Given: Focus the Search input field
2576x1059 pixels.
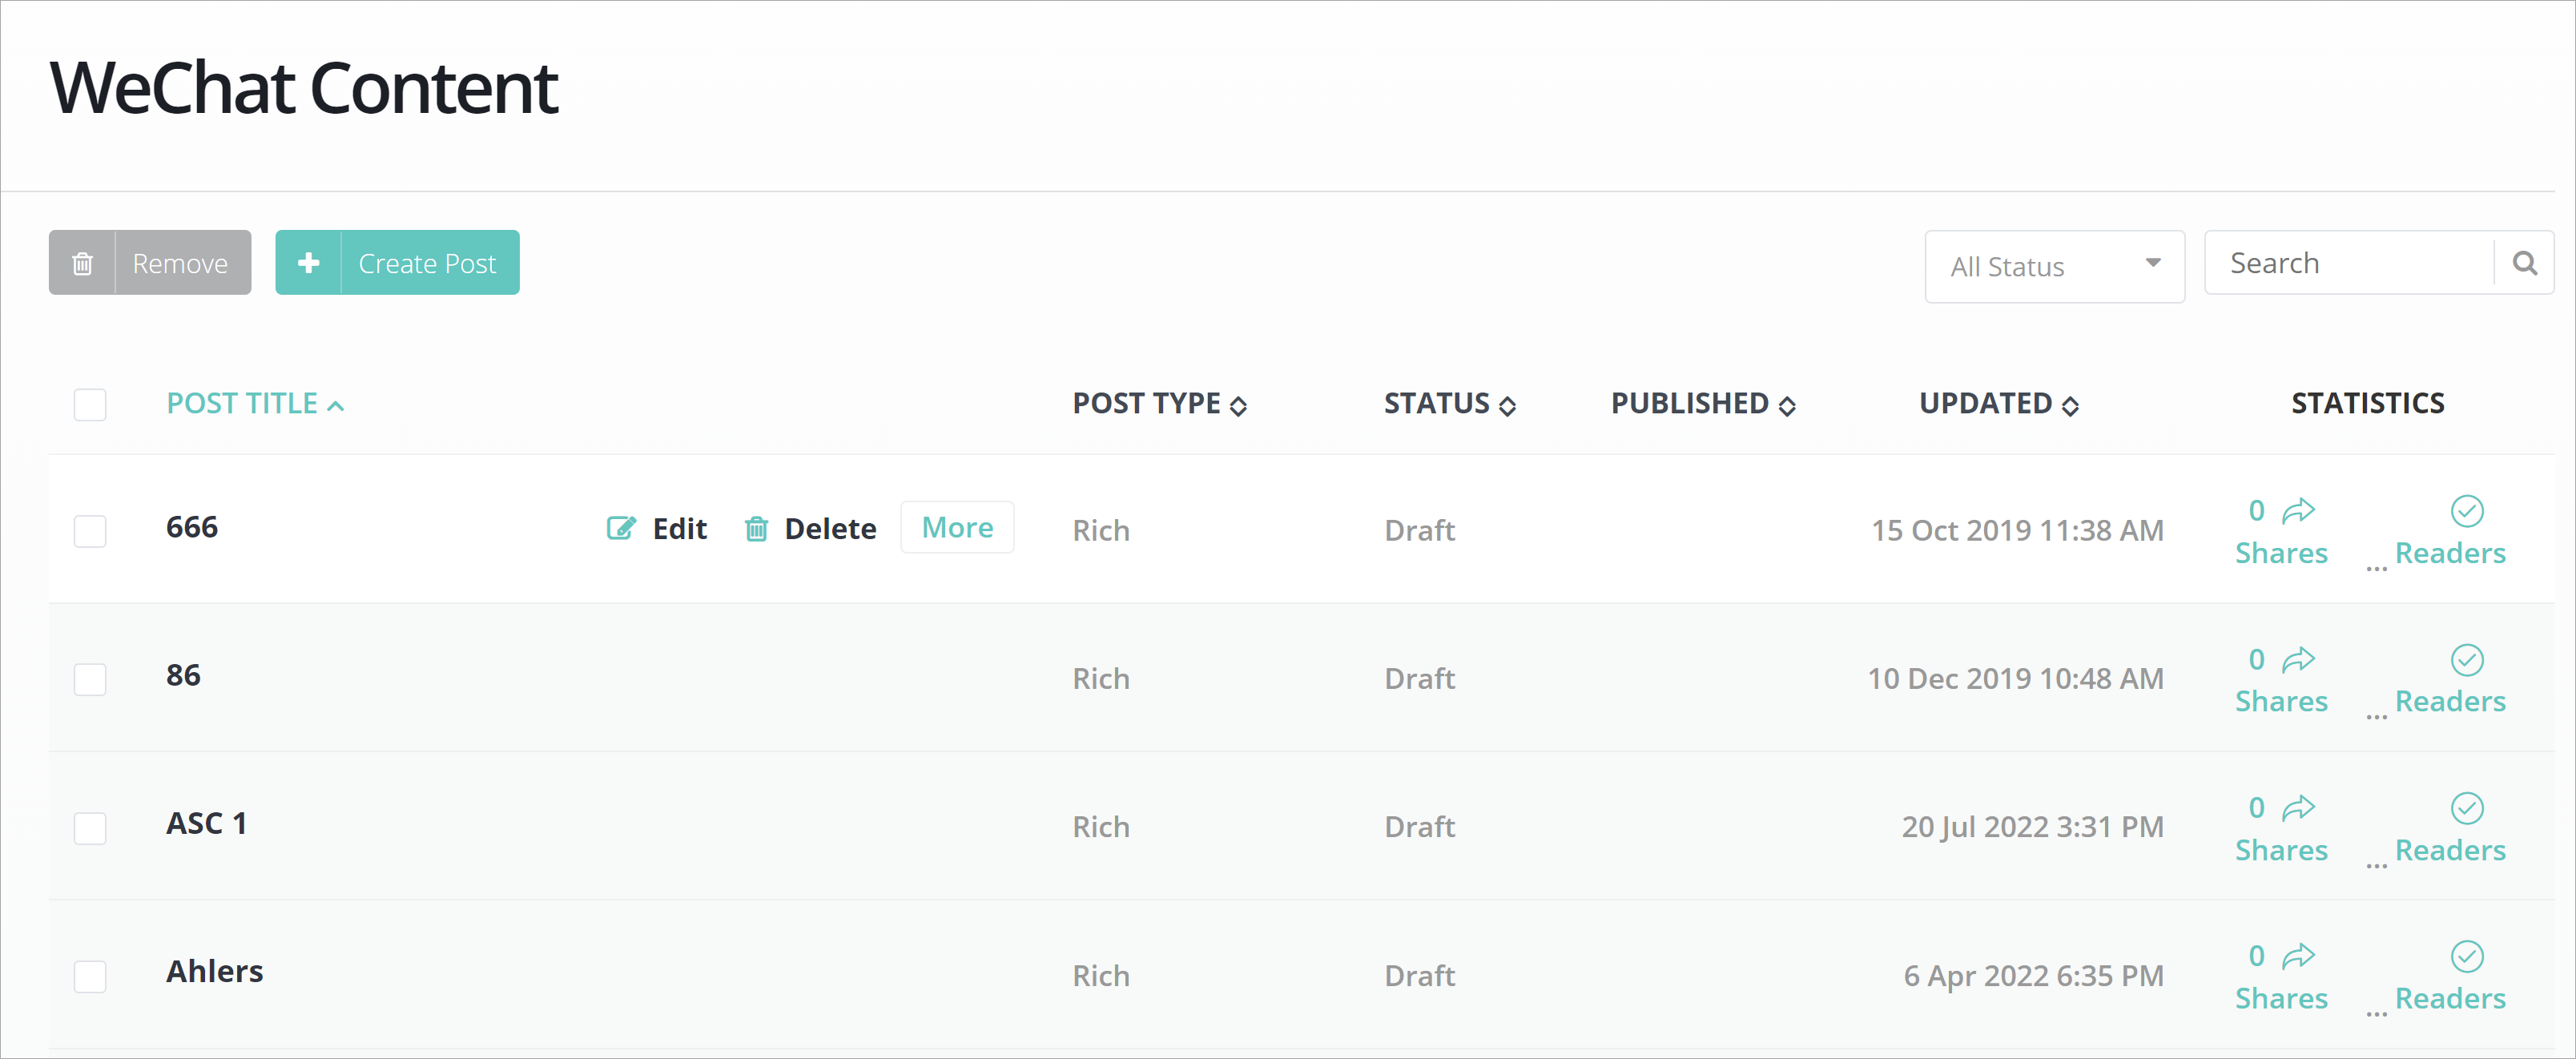Looking at the screenshot, I should [2346, 263].
